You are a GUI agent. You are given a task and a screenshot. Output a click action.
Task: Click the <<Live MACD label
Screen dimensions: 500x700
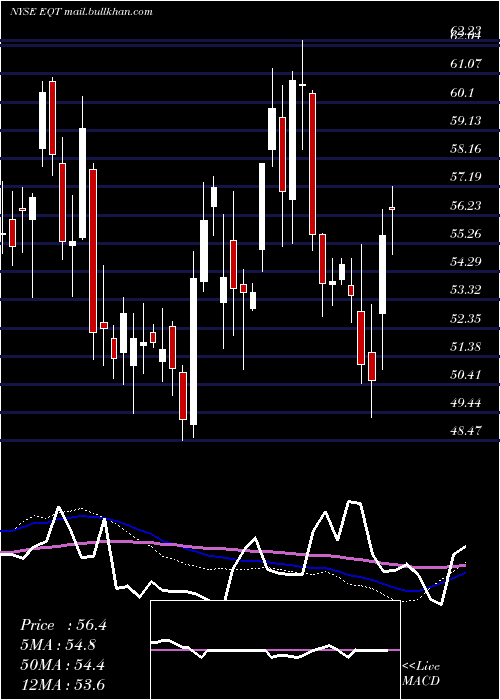click(x=421, y=673)
